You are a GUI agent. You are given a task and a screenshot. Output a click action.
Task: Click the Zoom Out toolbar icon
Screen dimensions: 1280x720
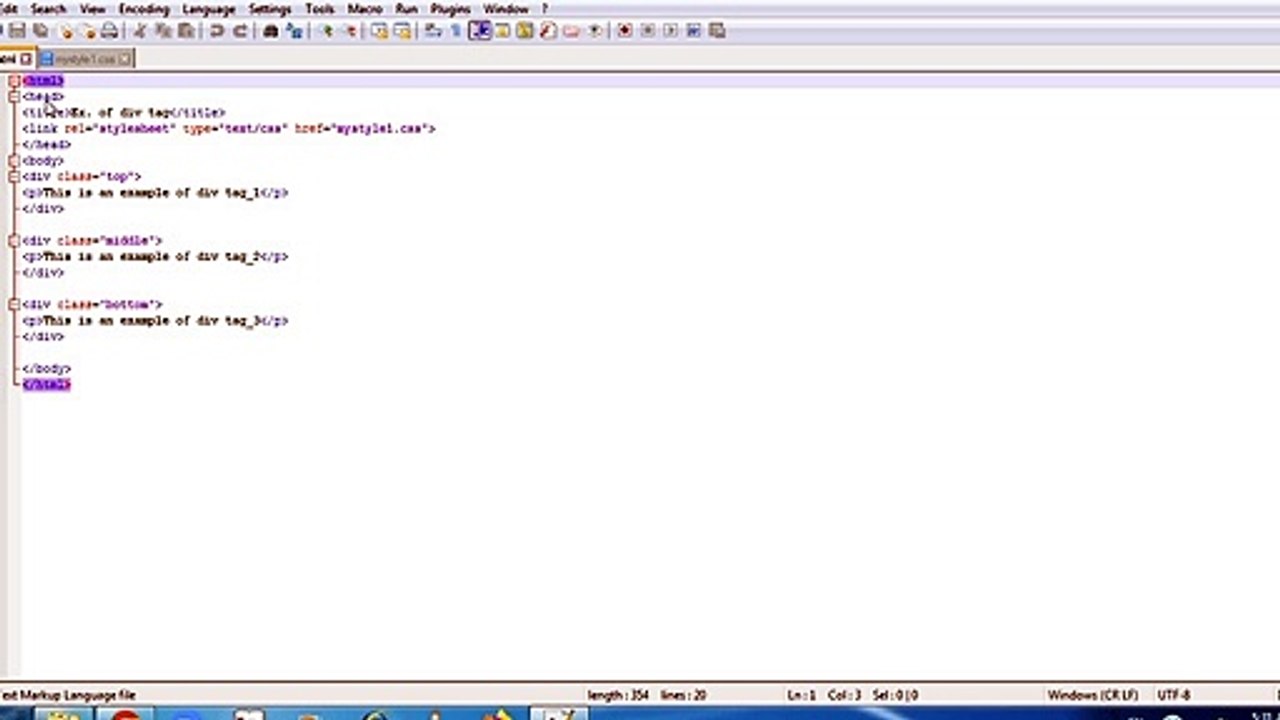click(x=349, y=31)
